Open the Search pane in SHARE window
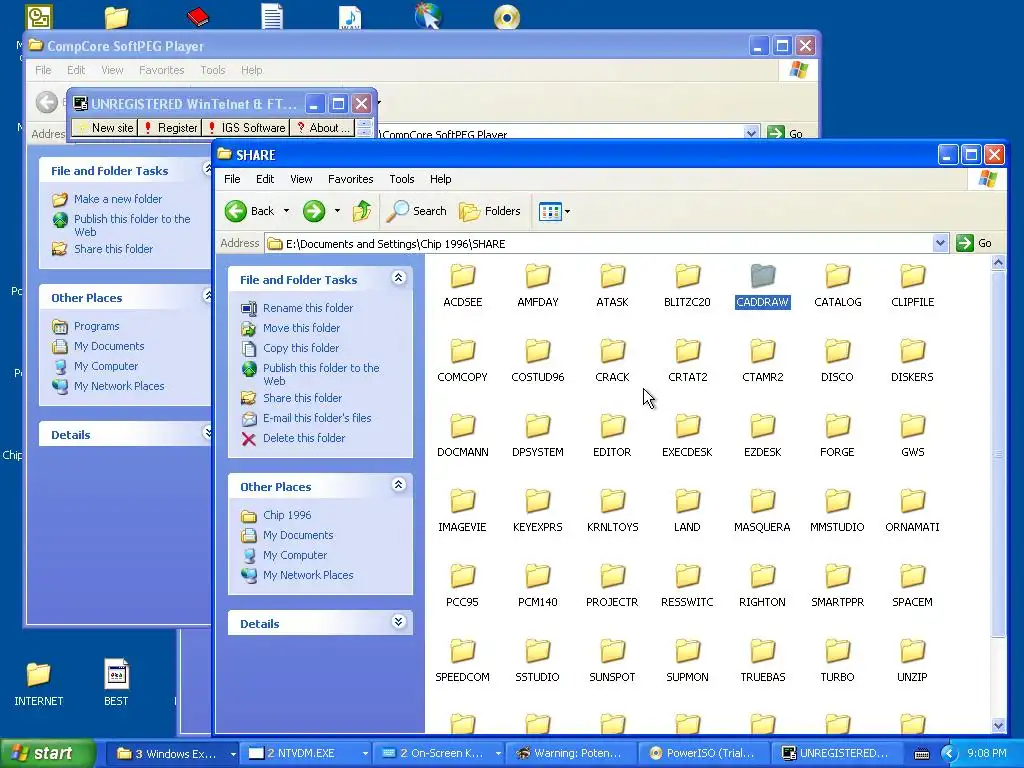This screenshot has height=768, width=1024. pos(417,211)
